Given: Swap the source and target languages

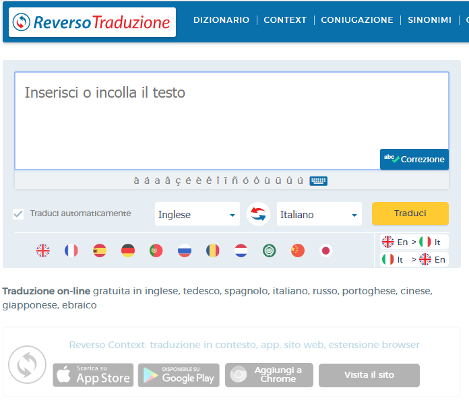Looking at the screenshot, I should [258, 214].
